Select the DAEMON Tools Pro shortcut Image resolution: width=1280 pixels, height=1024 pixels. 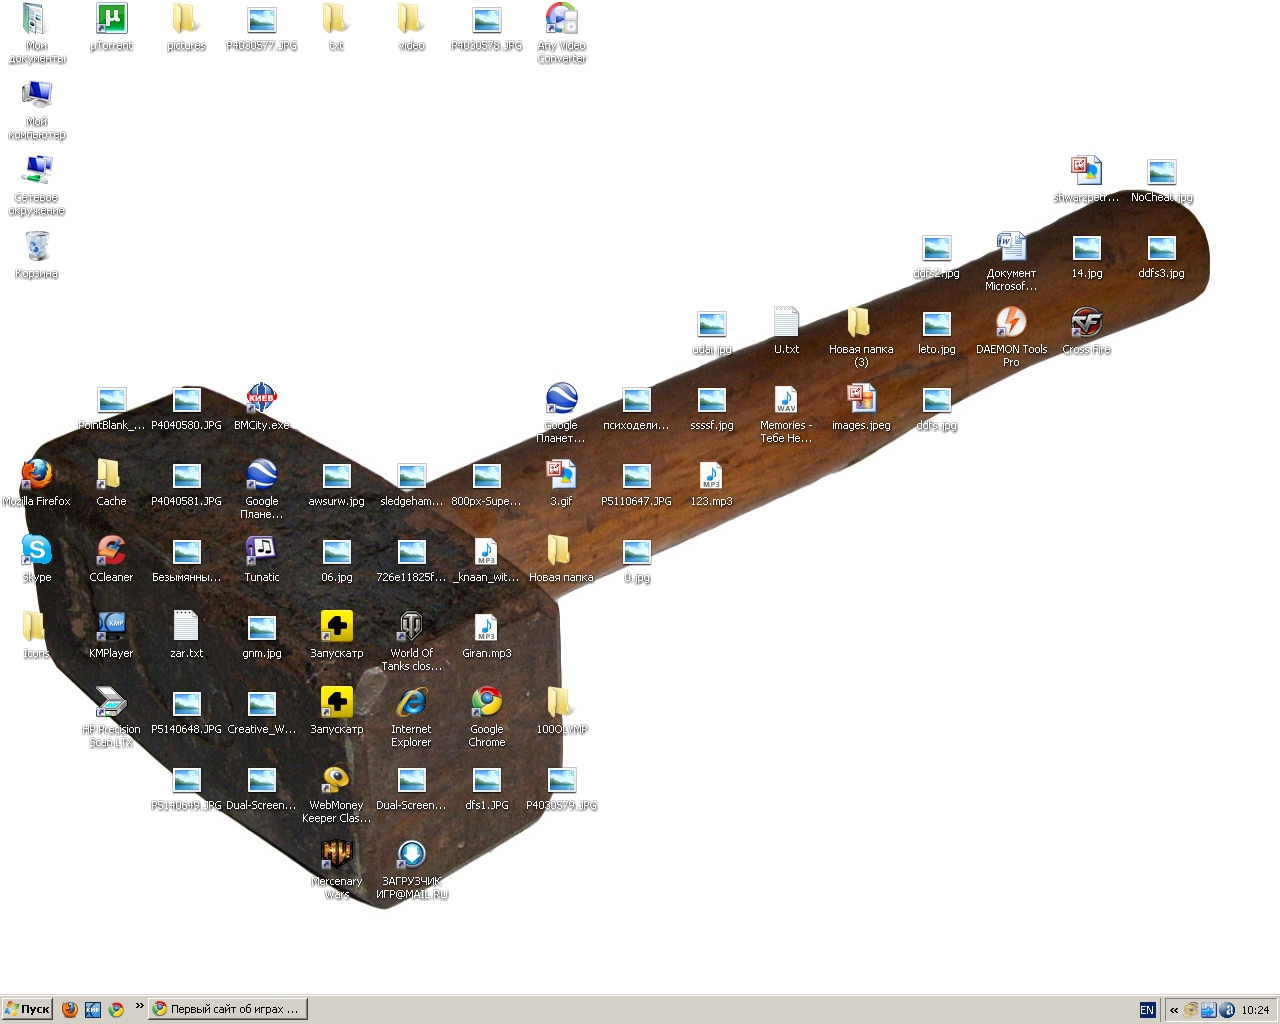[x=1011, y=338]
